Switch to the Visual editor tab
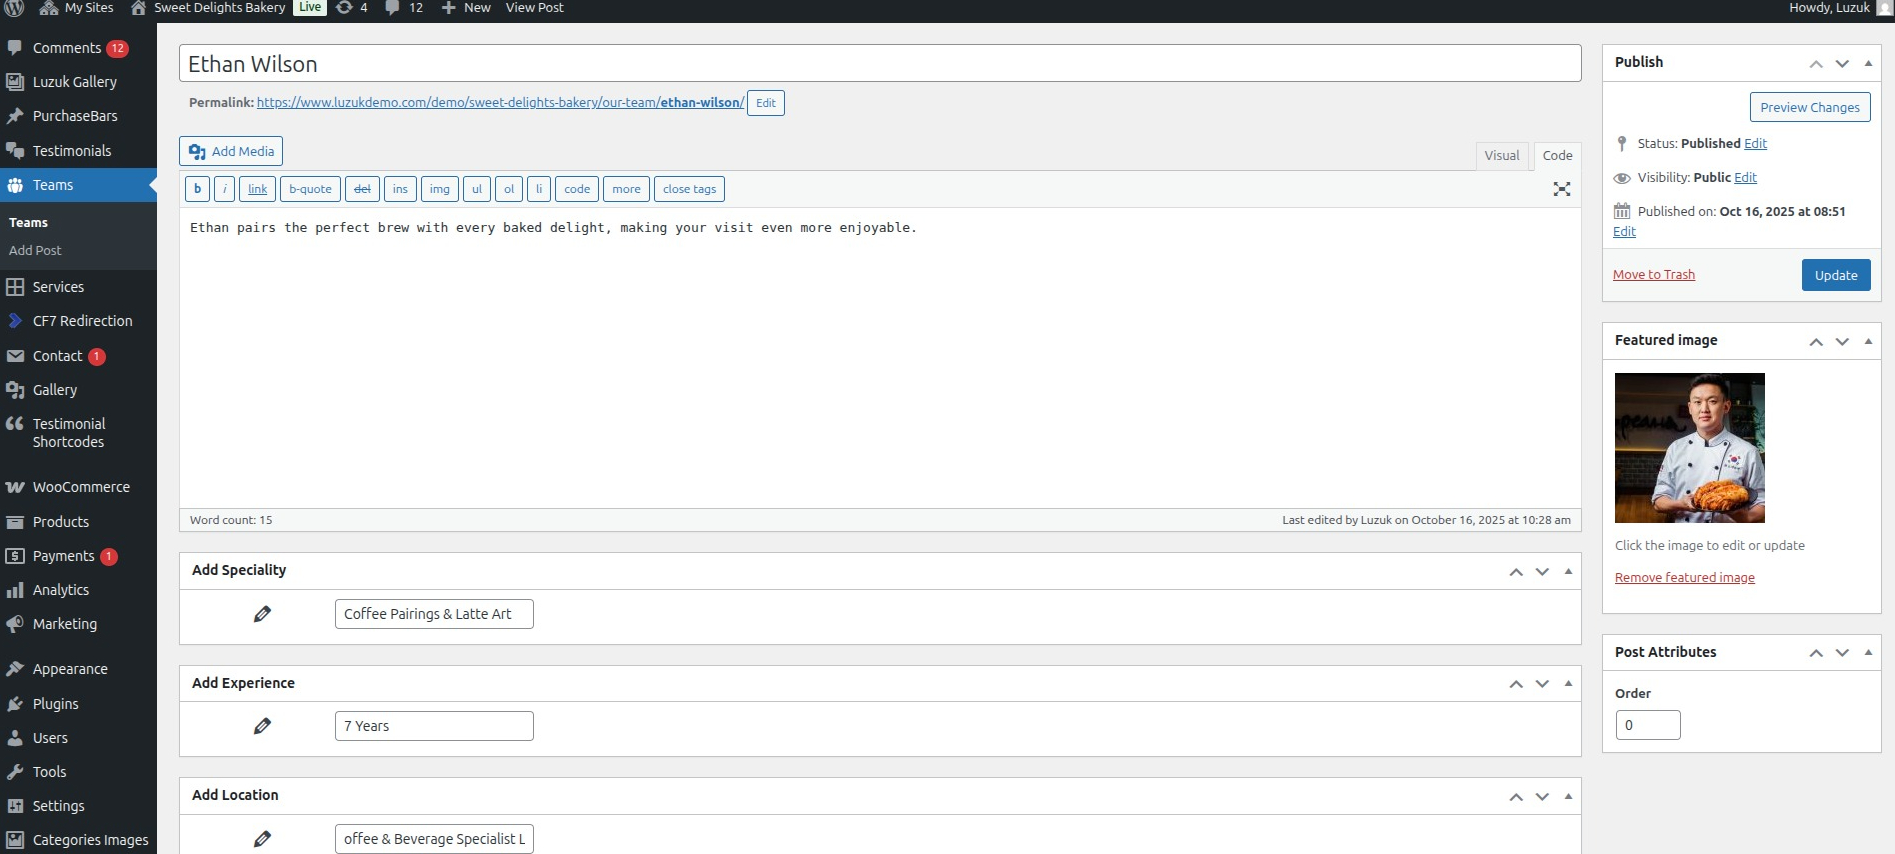 1501,155
